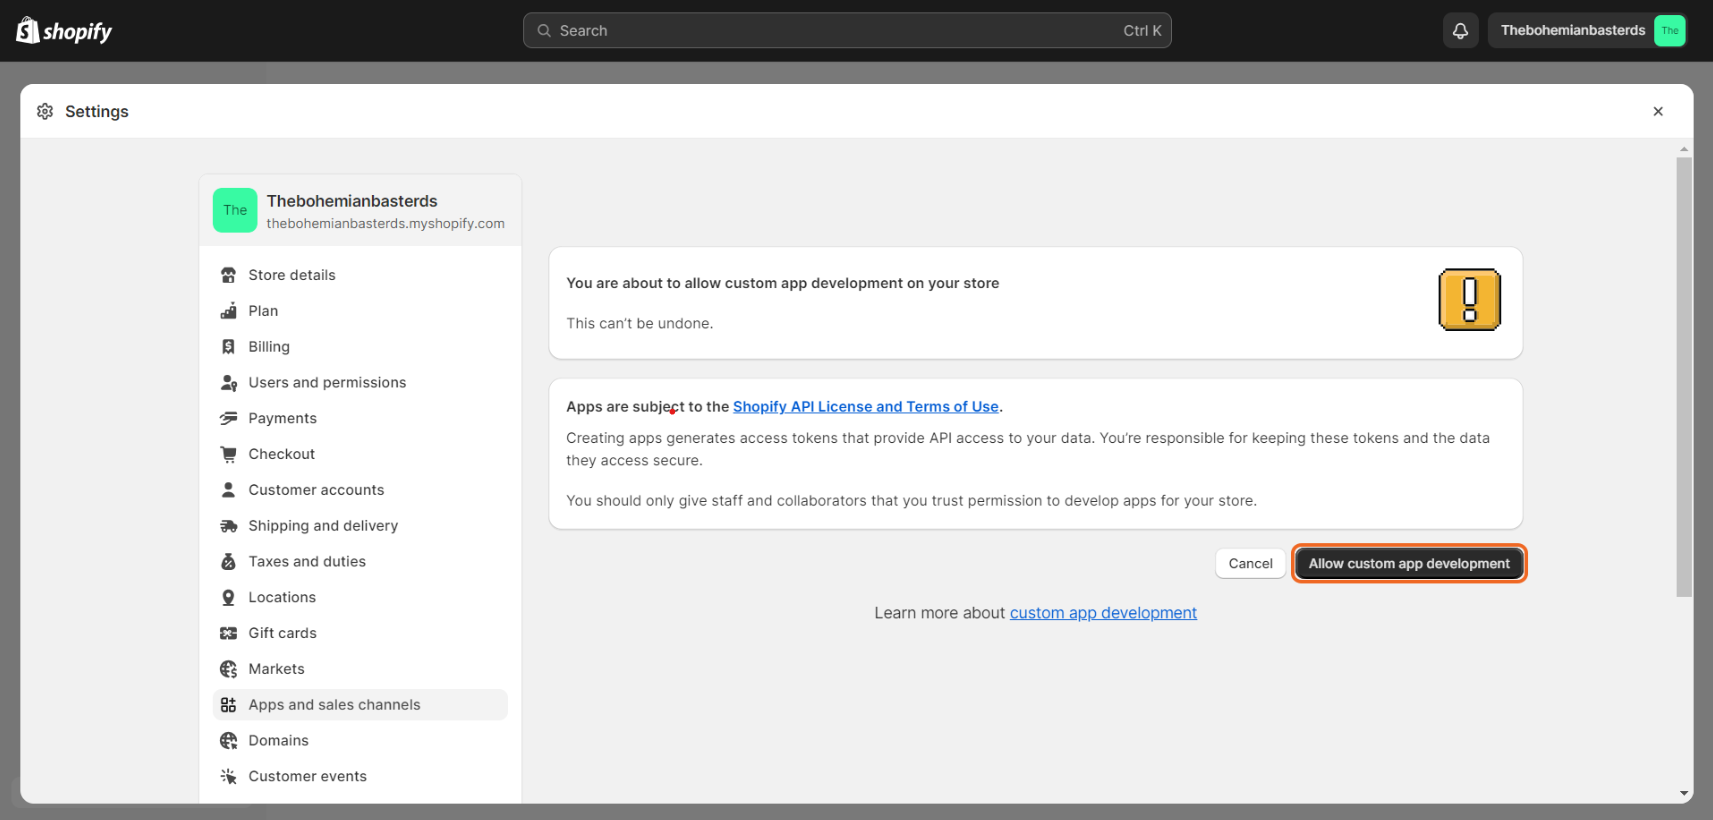
Task: Open the notifications bell
Action: (x=1460, y=31)
